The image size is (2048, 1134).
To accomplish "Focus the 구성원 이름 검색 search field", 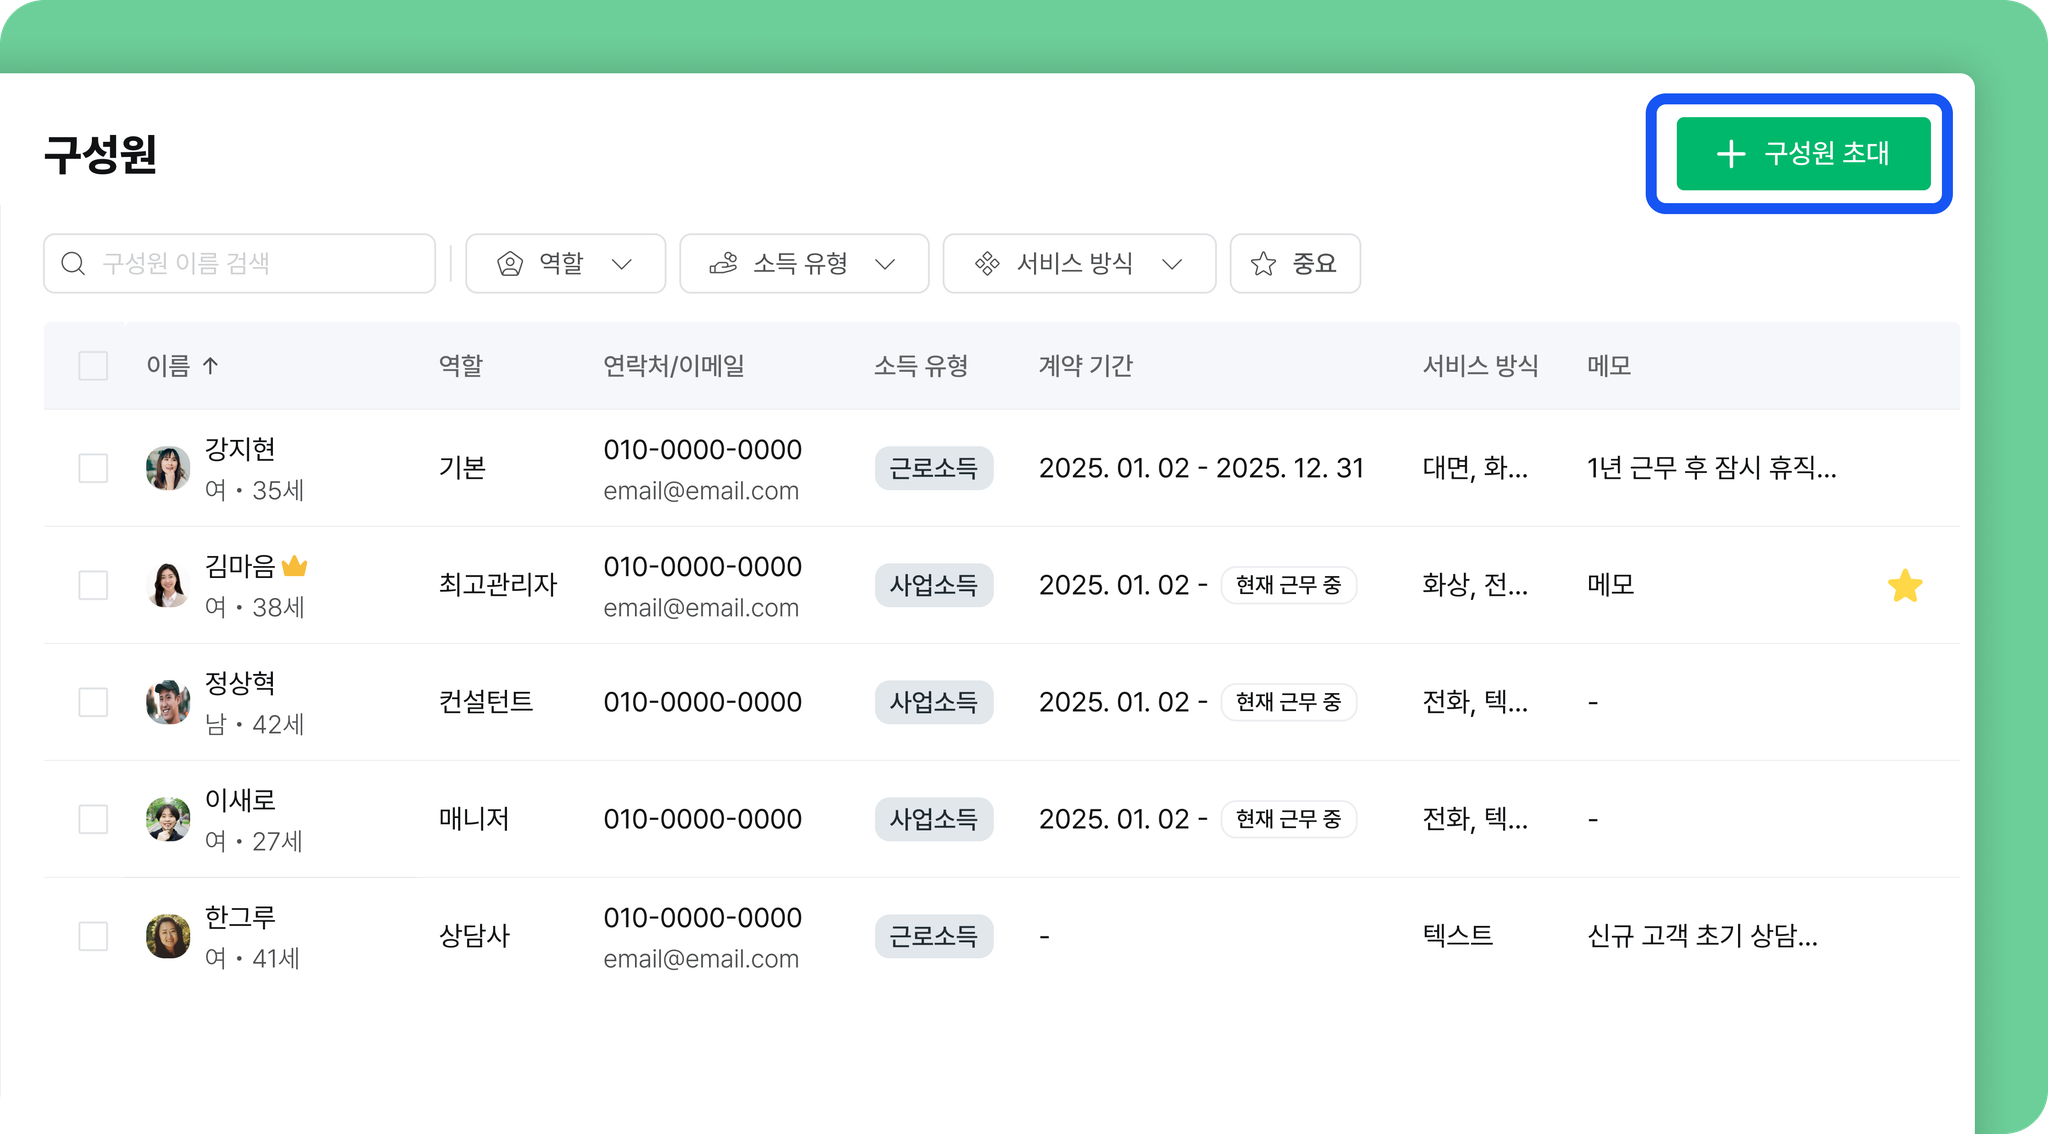I will coord(239,263).
